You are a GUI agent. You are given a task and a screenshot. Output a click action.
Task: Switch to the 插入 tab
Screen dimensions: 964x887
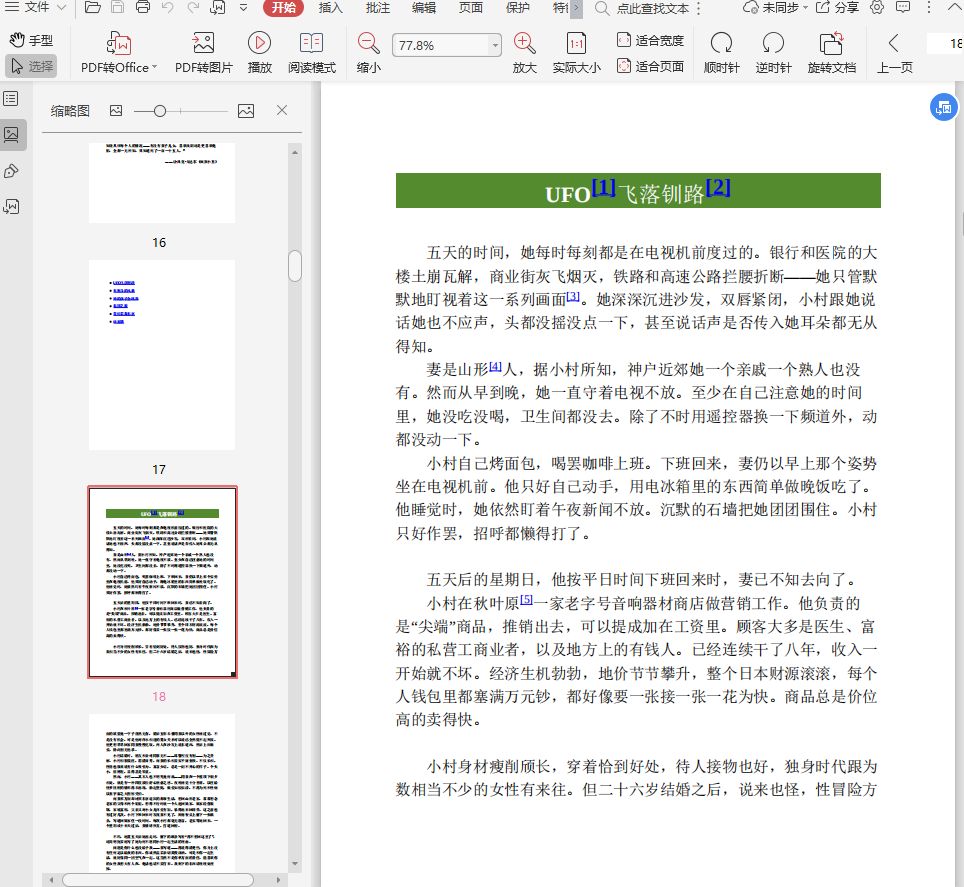pyautogui.click(x=330, y=8)
